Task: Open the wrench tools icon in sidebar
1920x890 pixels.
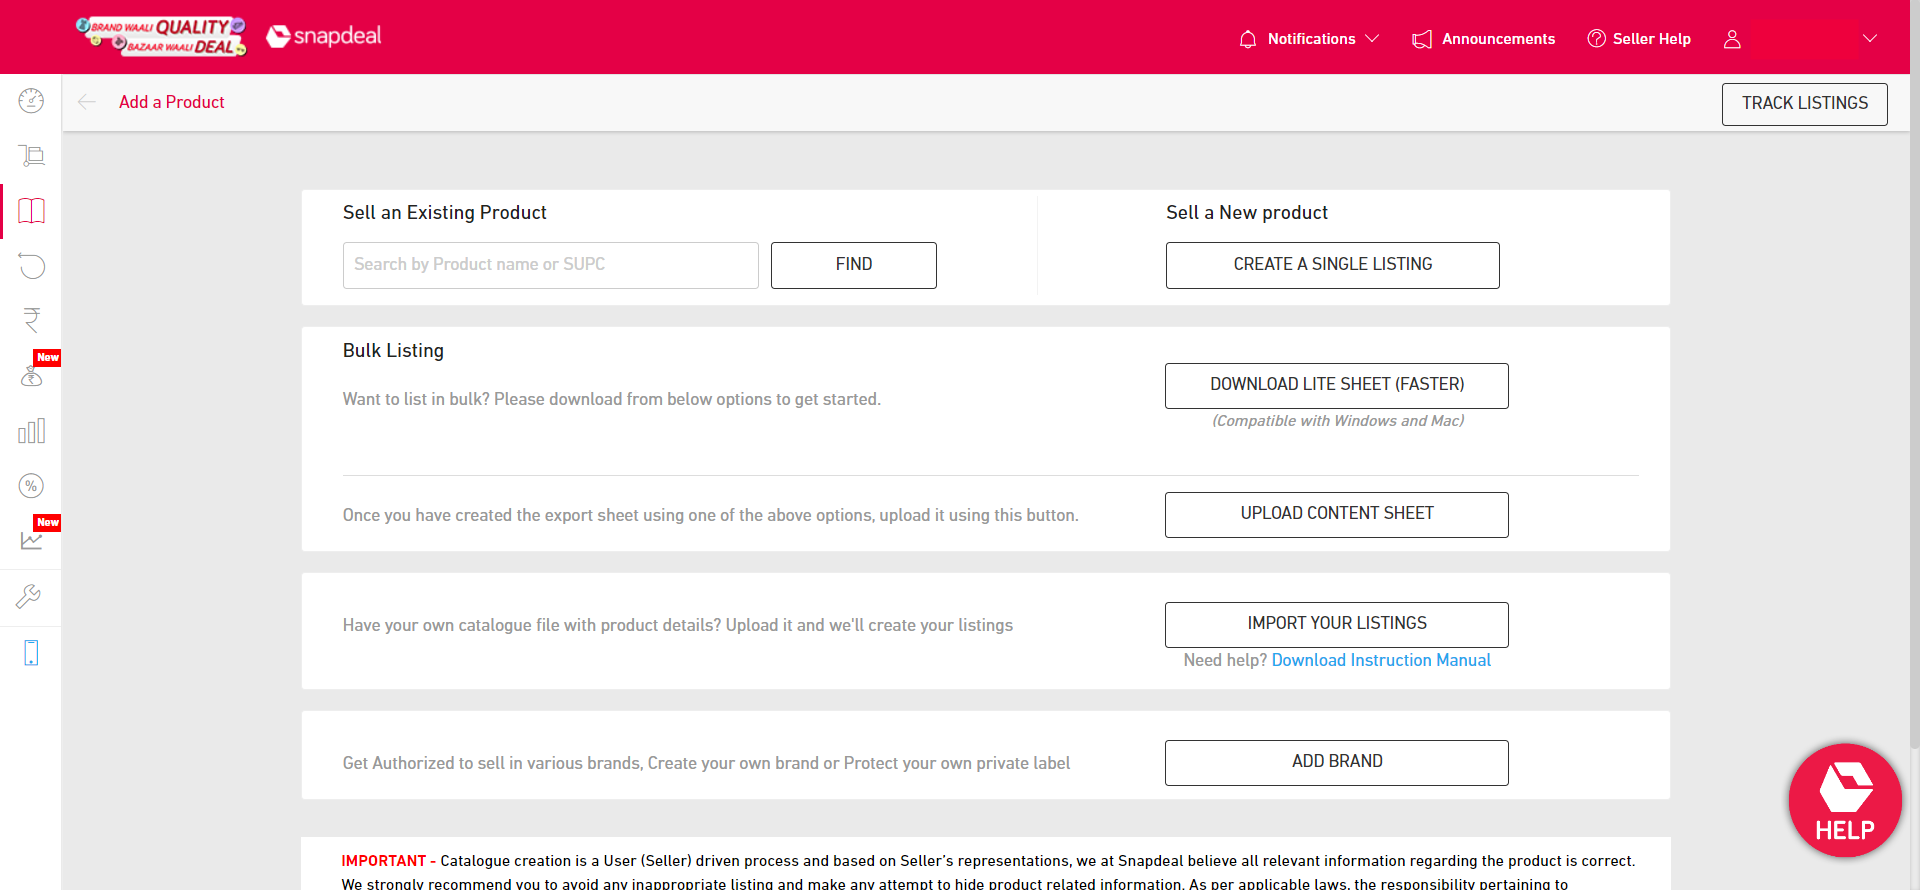Action: pos(29,597)
